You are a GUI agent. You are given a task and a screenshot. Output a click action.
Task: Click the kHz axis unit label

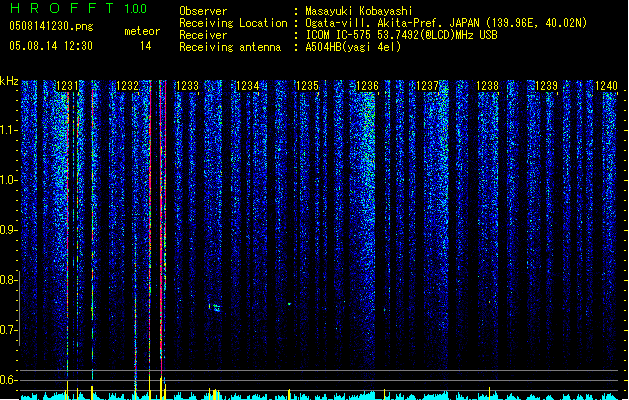coord(9,81)
